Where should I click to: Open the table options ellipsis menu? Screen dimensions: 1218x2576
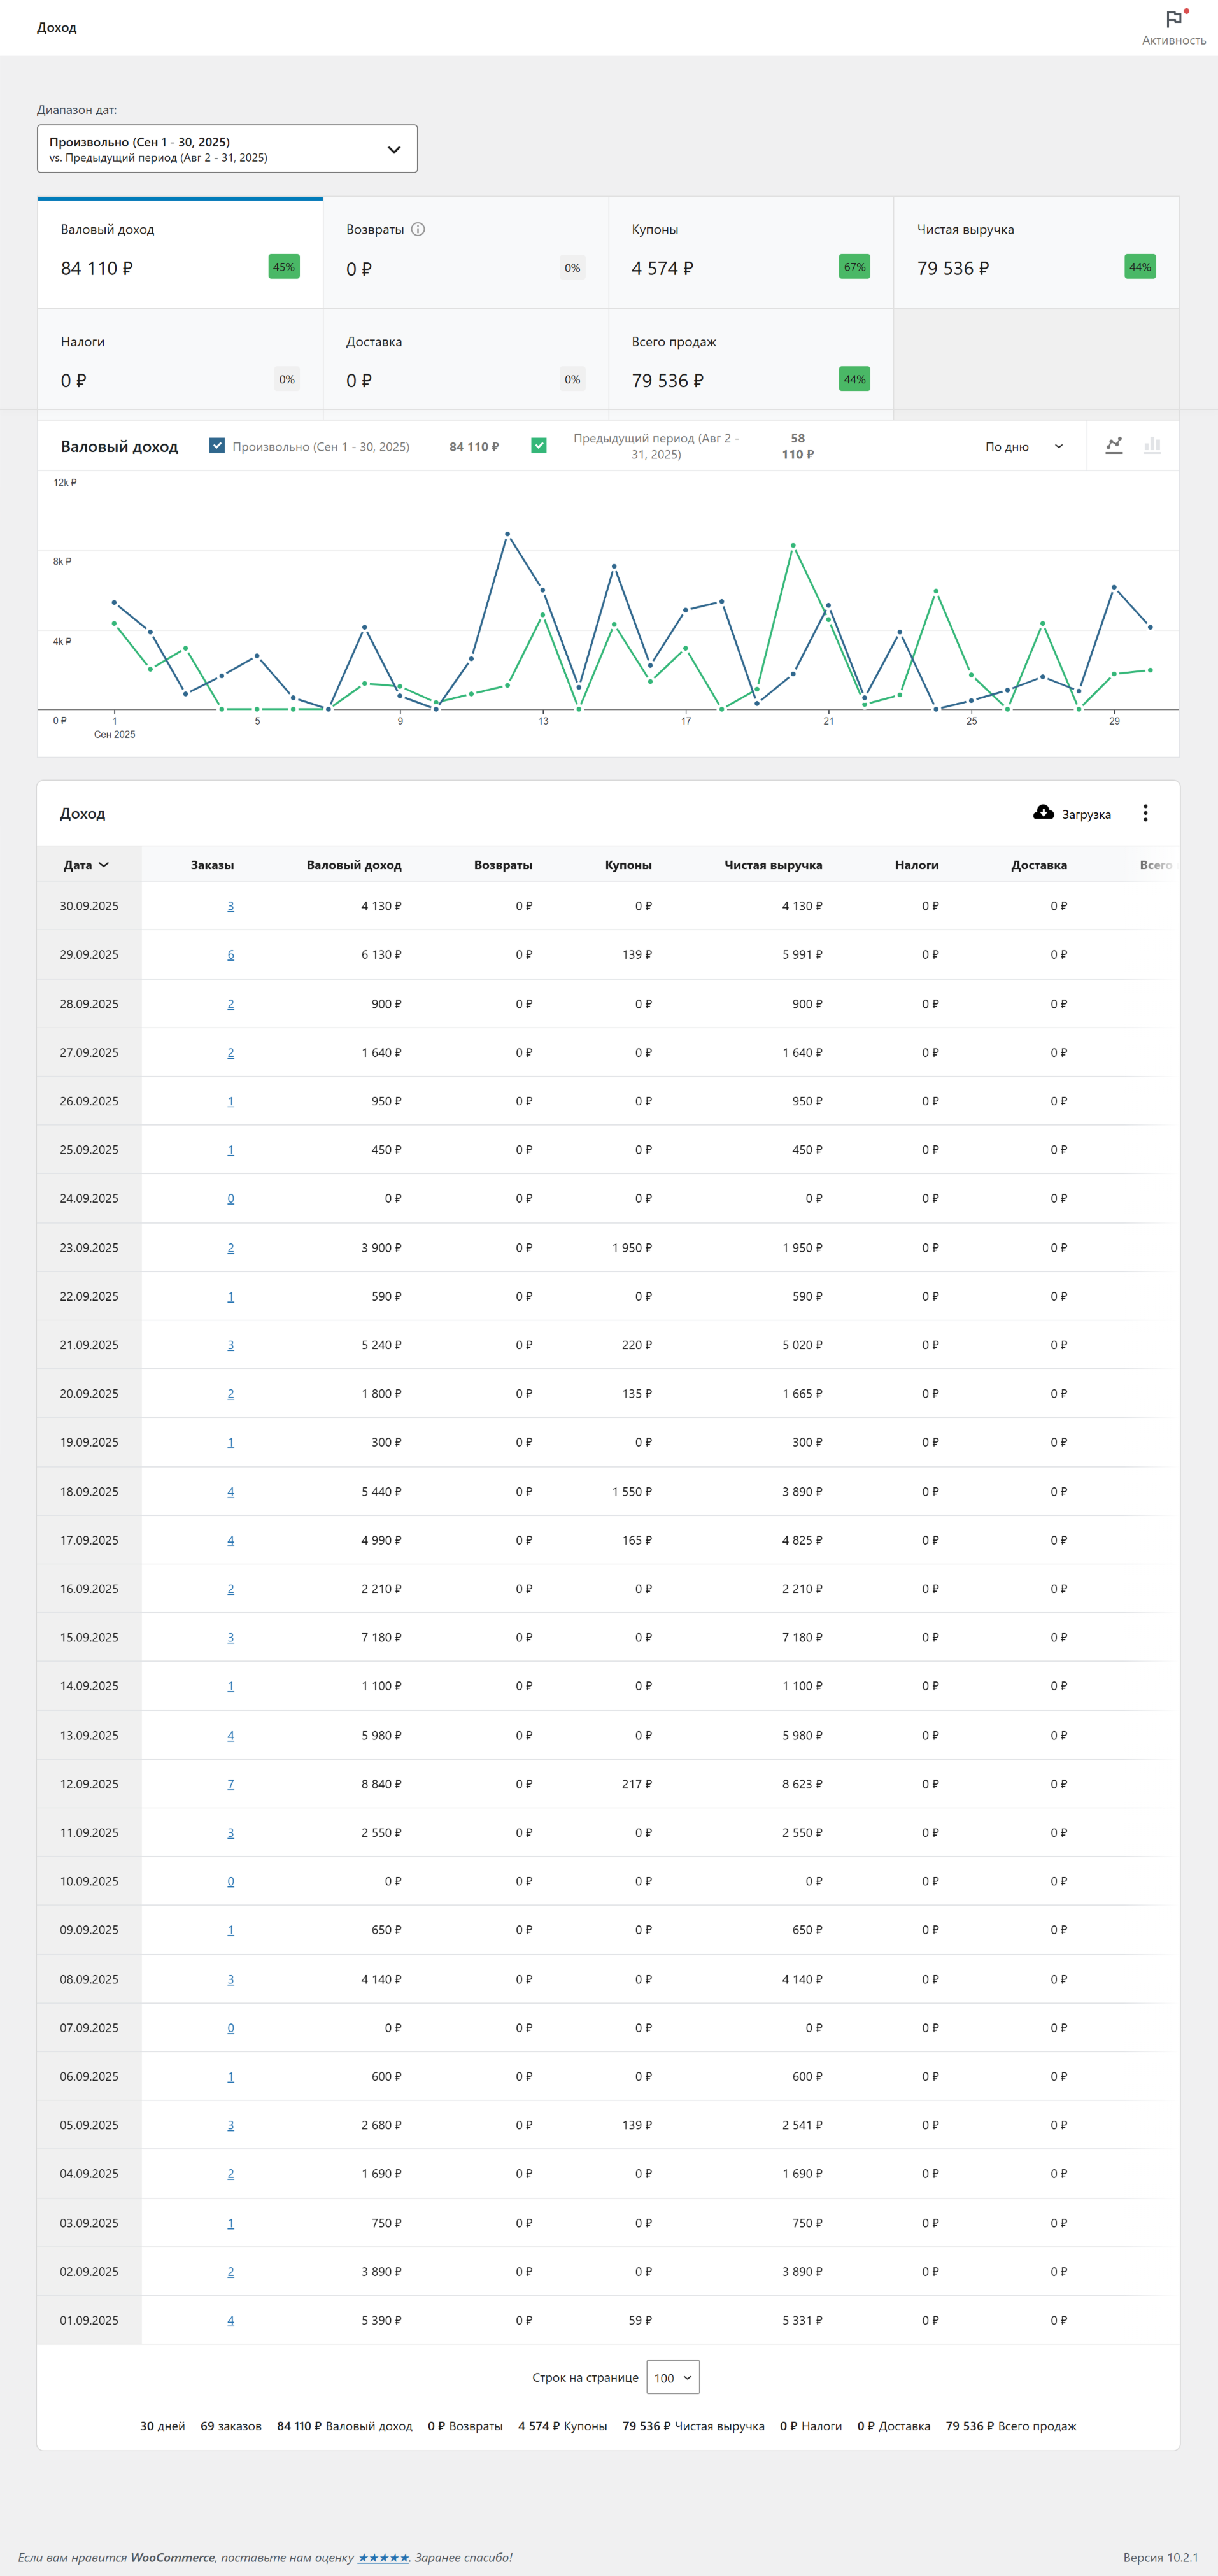[x=1145, y=813]
